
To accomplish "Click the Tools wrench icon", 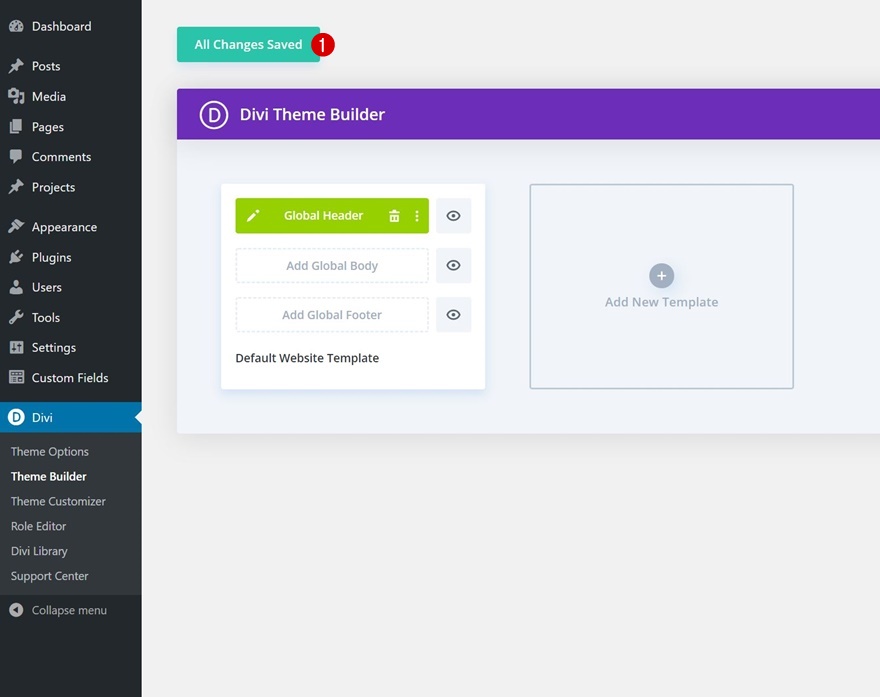I will point(16,317).
